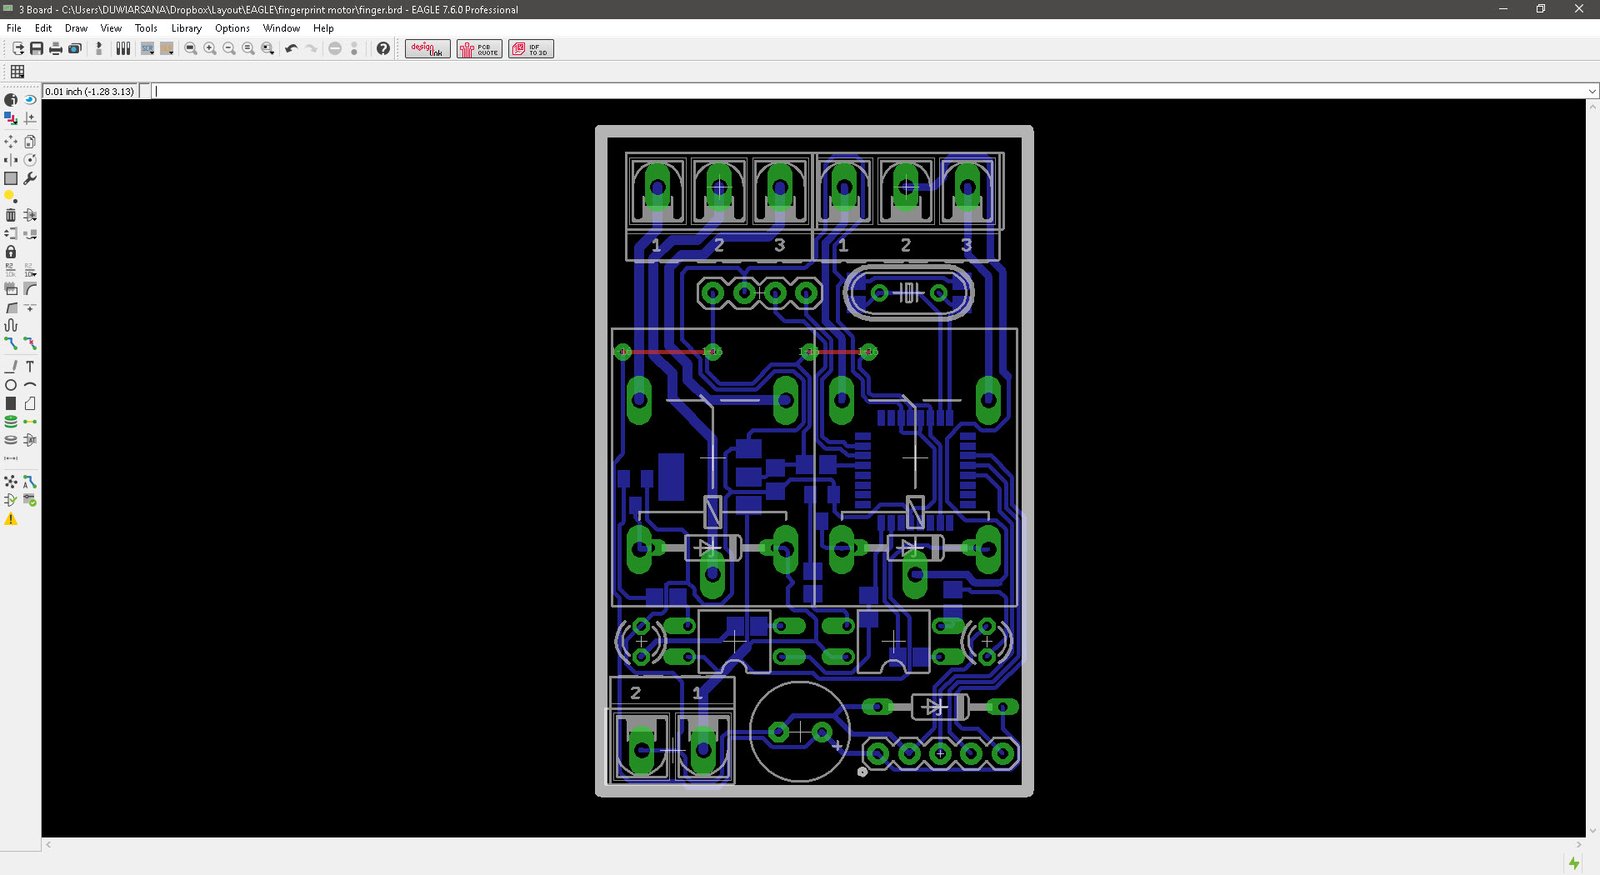Click the vertical scrollbar on the right
Image resolution: width=1600 pixels, height=875 pixels.
coord(1592,468)
